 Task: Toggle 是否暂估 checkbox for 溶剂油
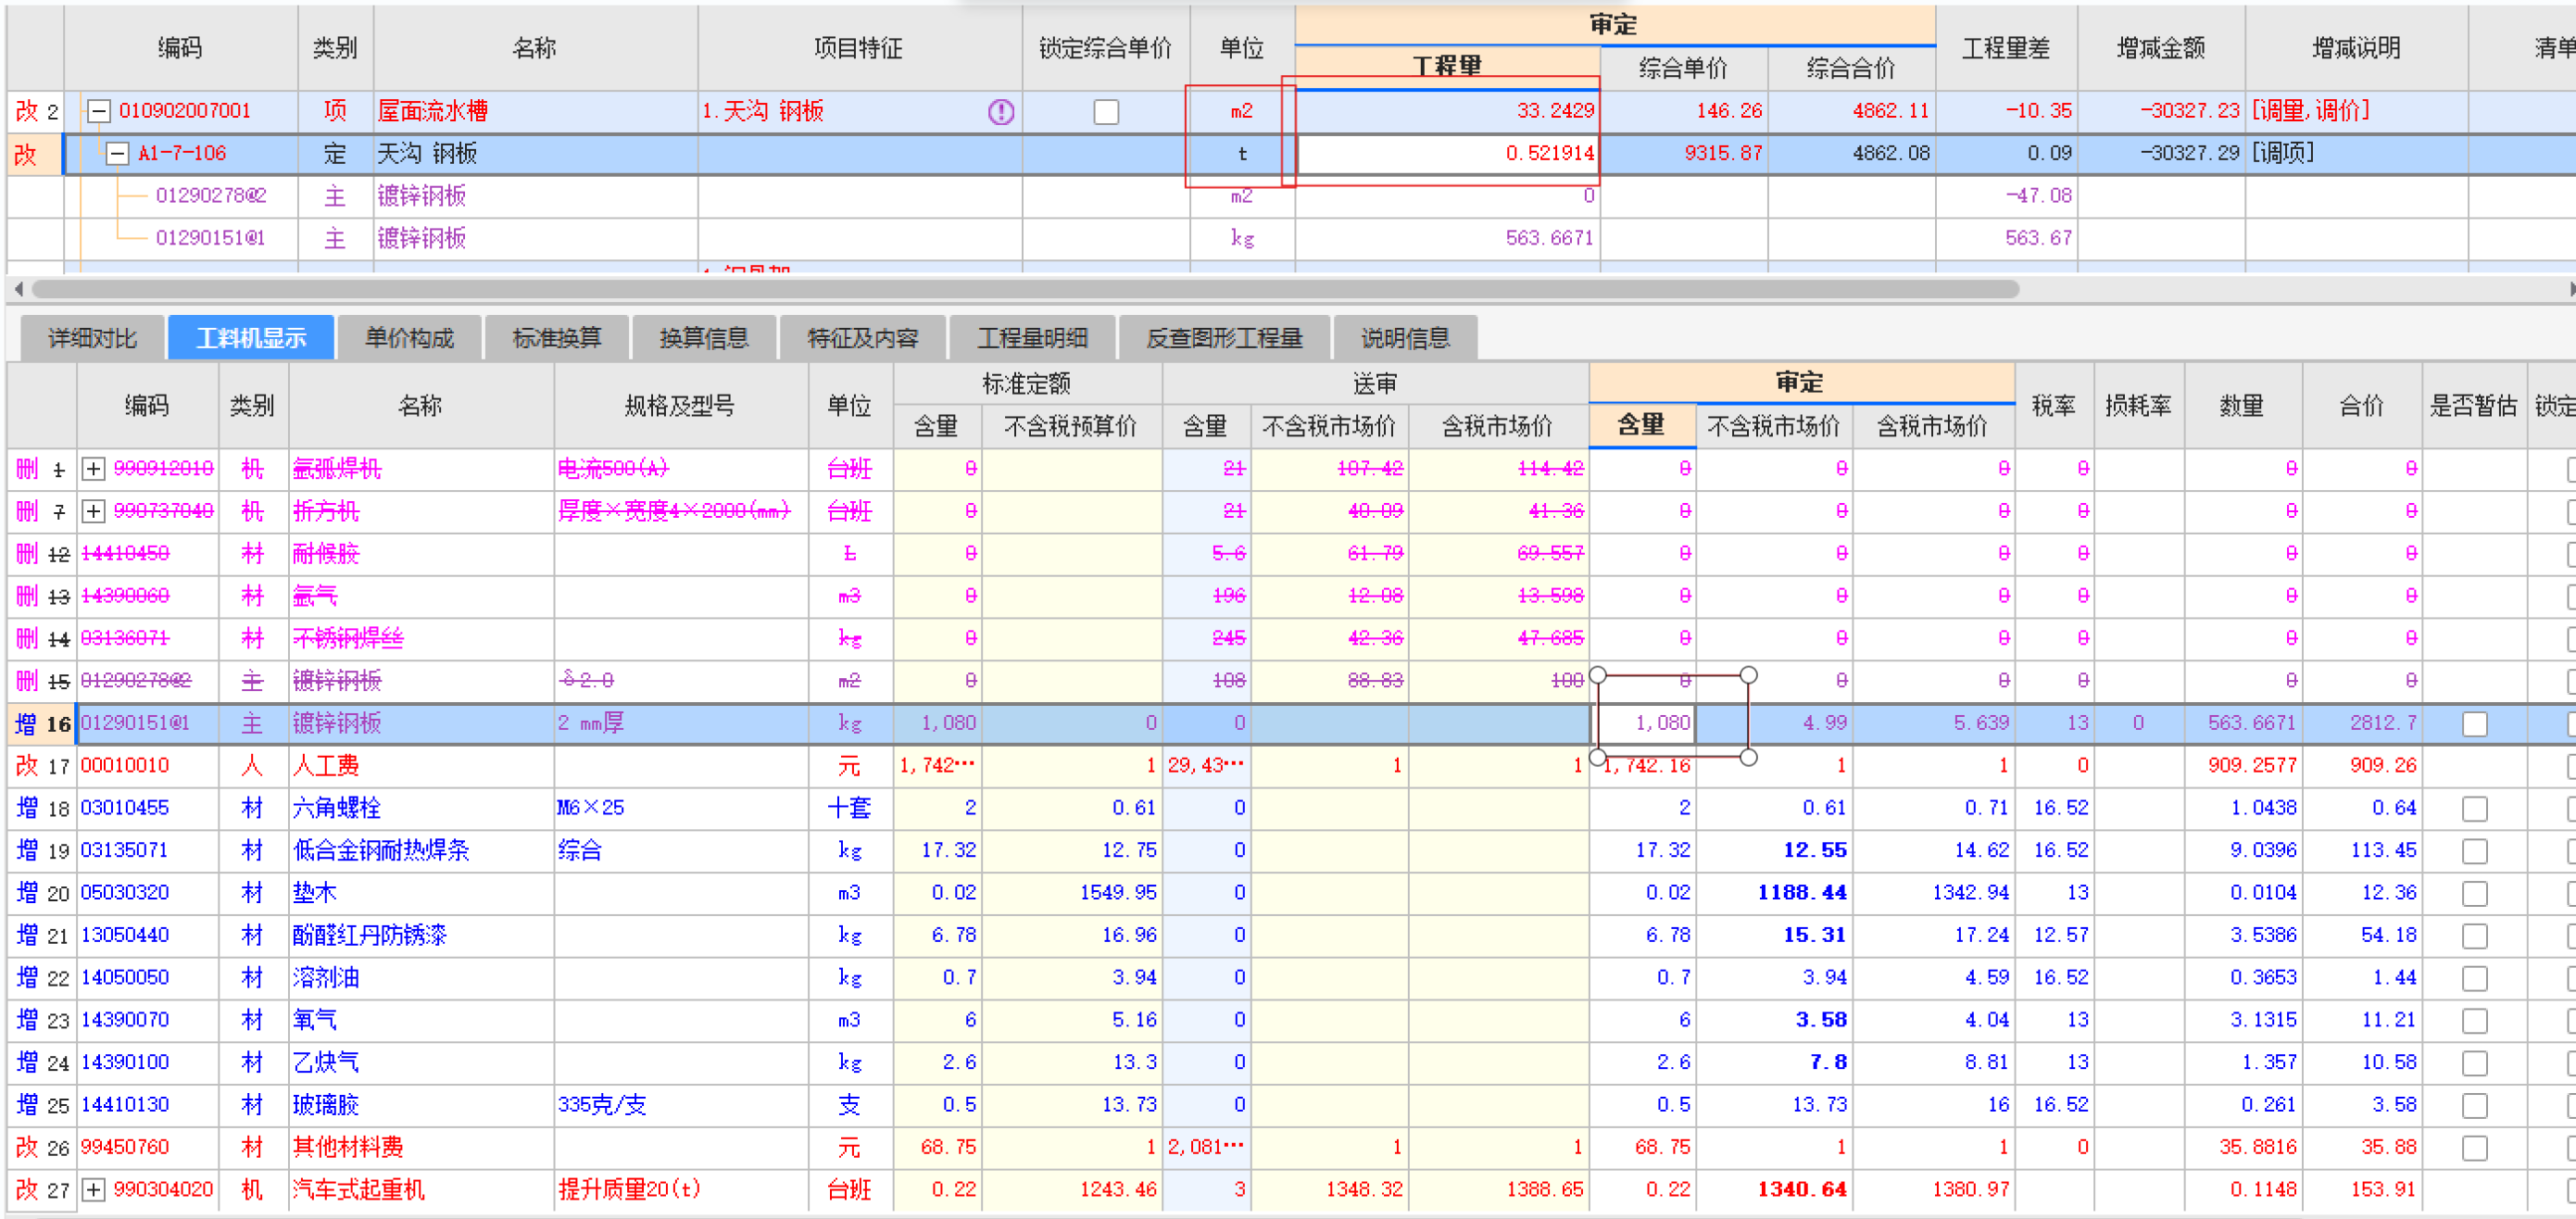[2474, 977]
